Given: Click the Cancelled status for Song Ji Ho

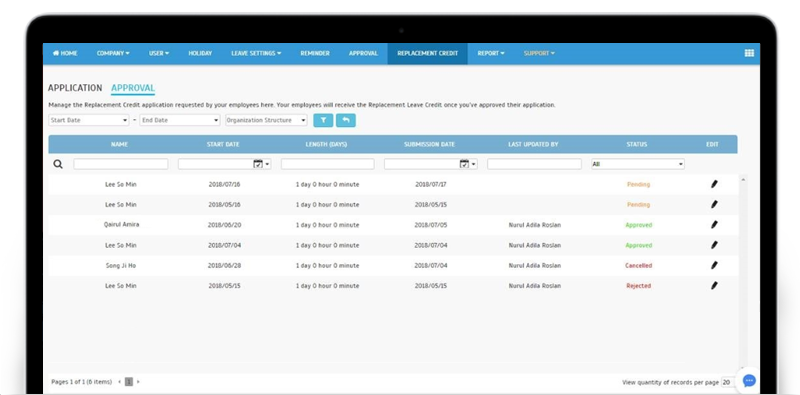Looking at the screenshot, I should pos(638,265).
